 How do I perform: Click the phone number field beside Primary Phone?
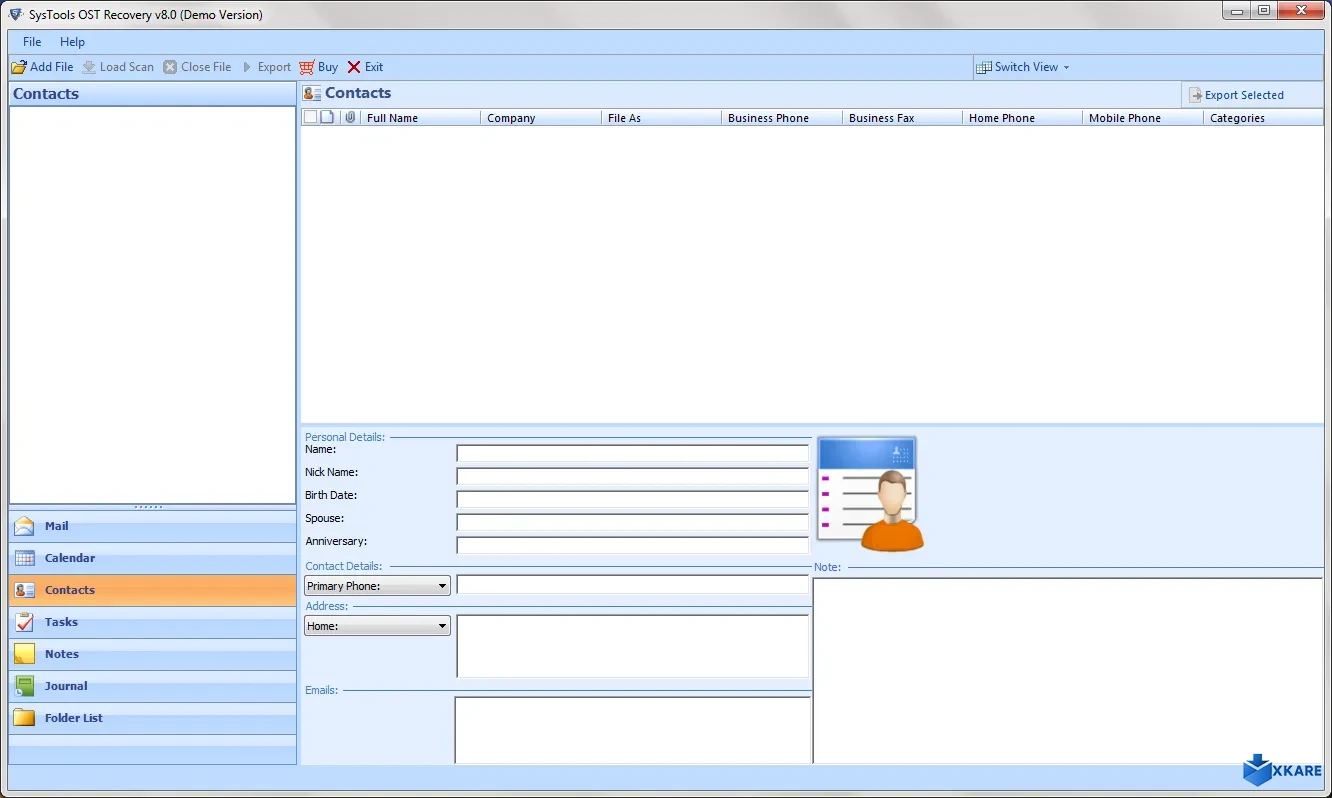[632, 585]
